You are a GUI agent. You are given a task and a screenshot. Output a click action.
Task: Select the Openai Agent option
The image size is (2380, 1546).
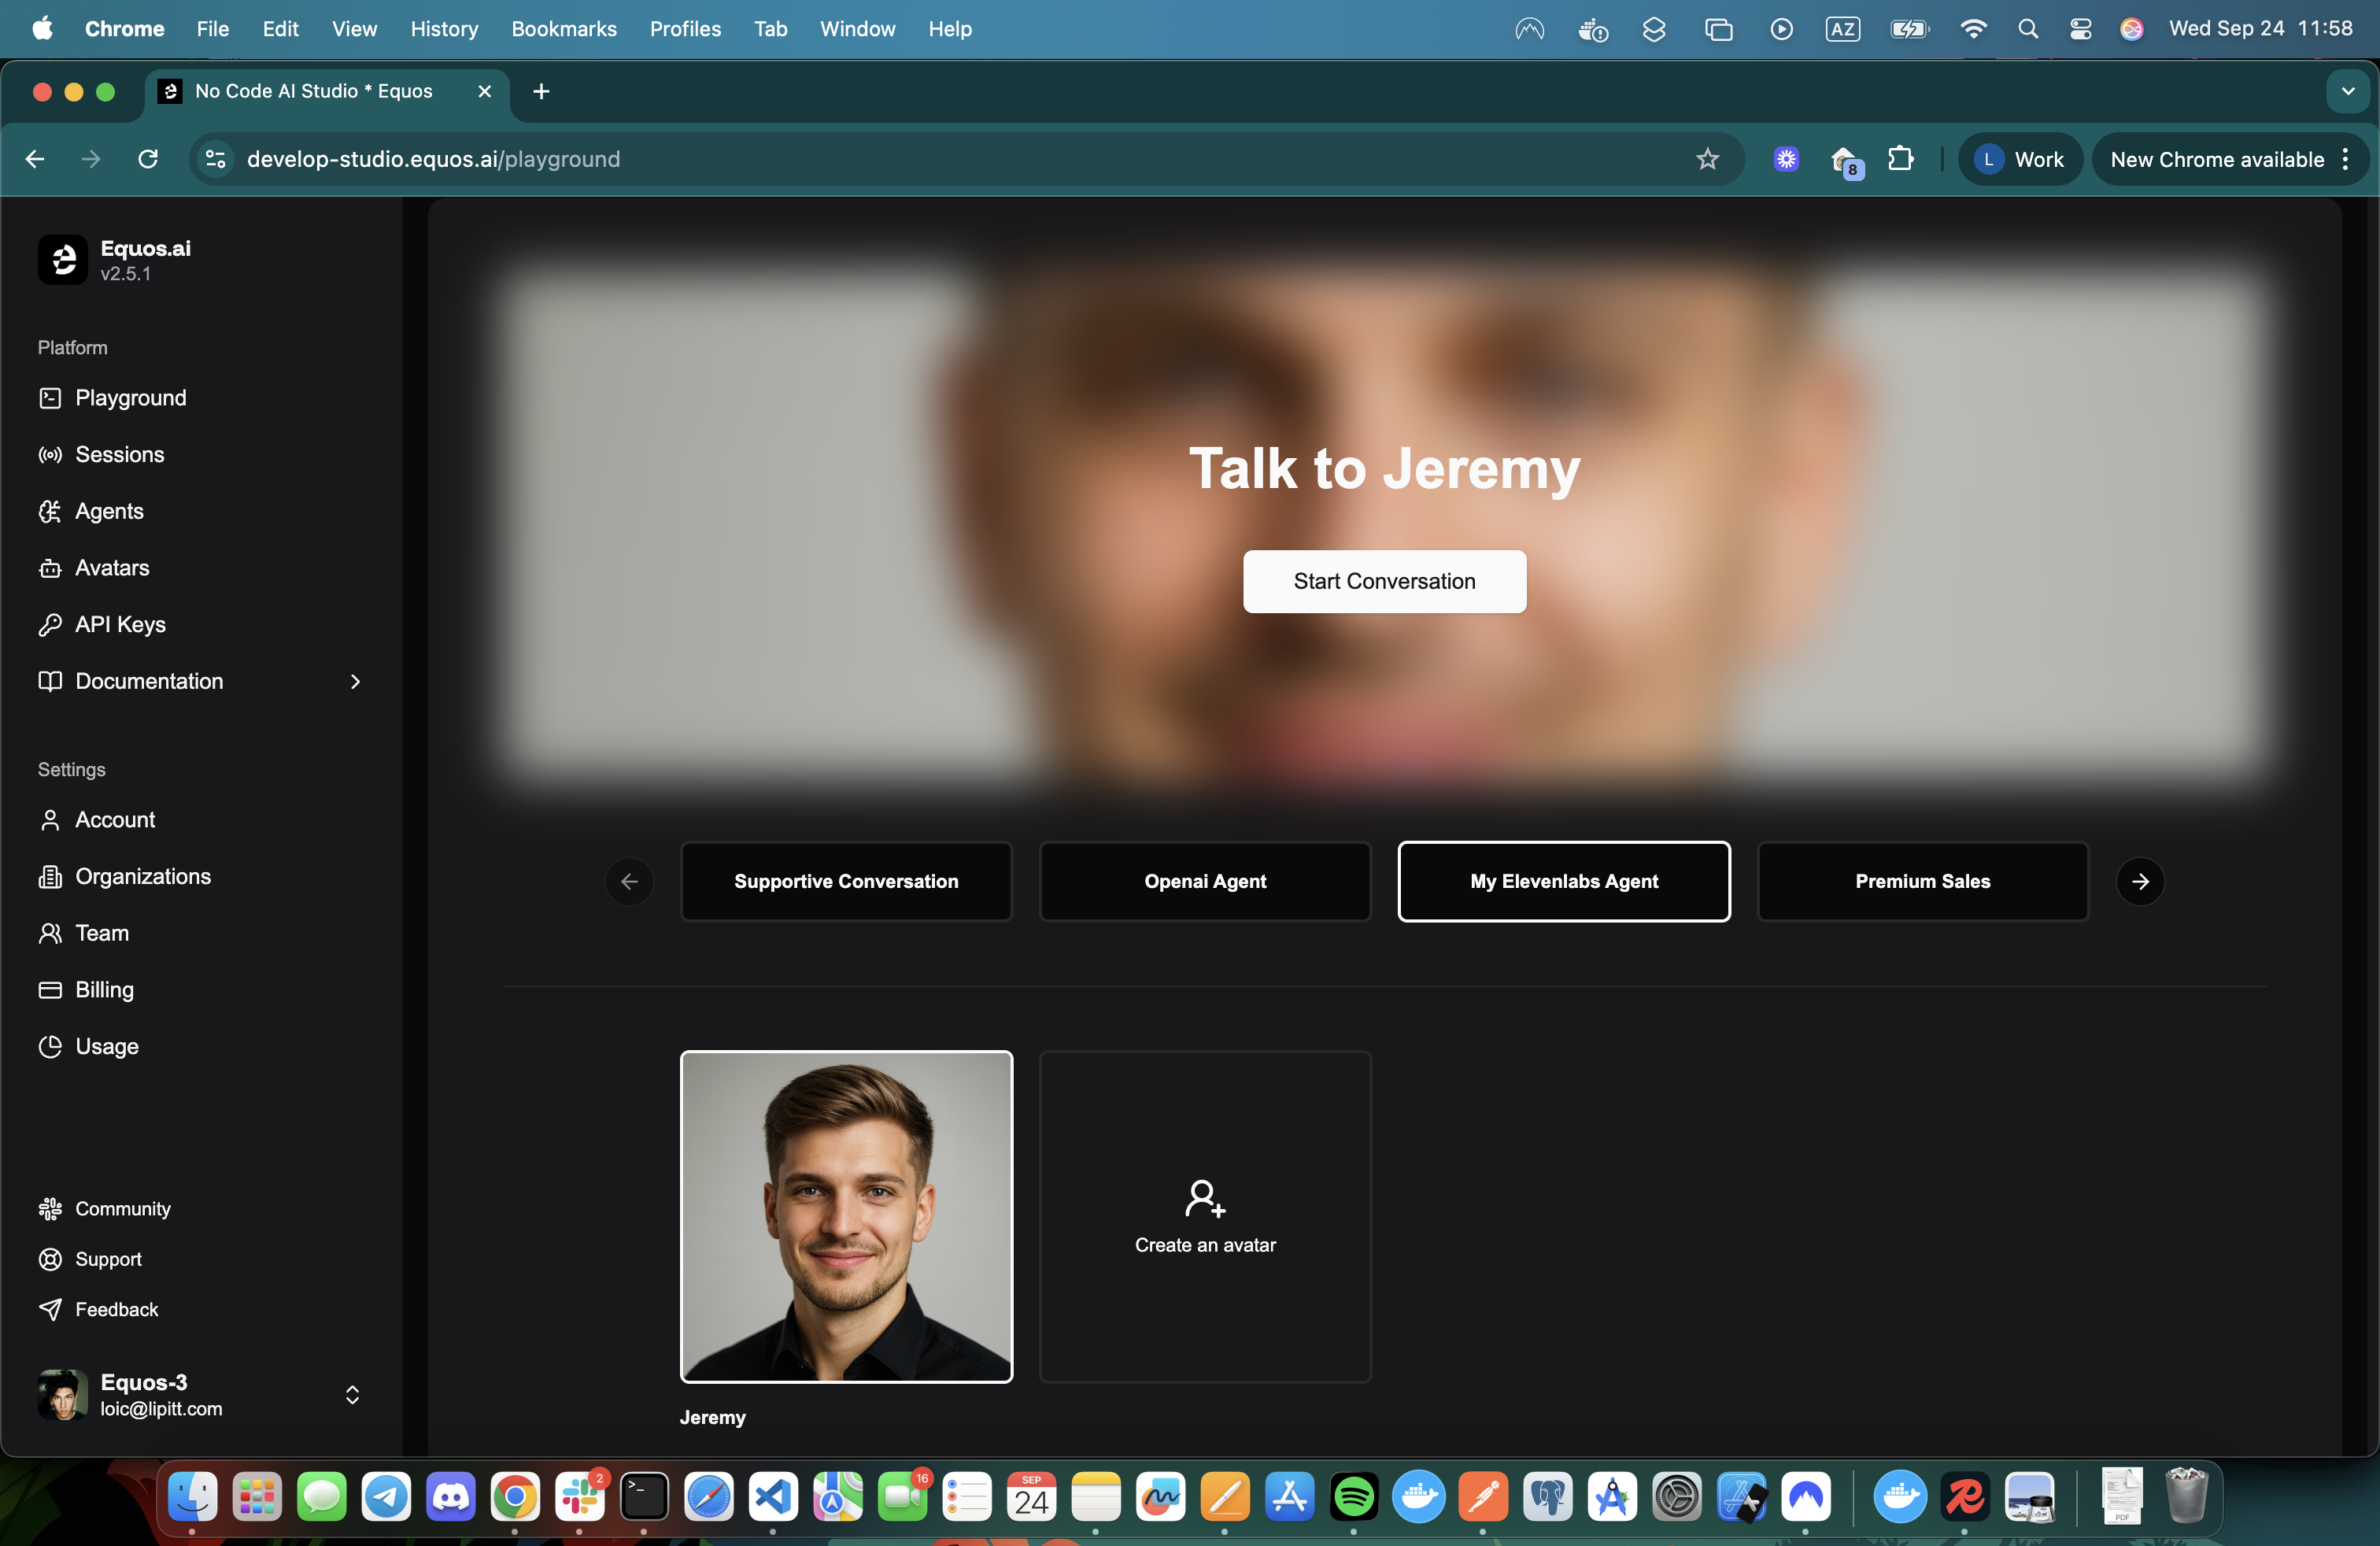(1205, 881)
